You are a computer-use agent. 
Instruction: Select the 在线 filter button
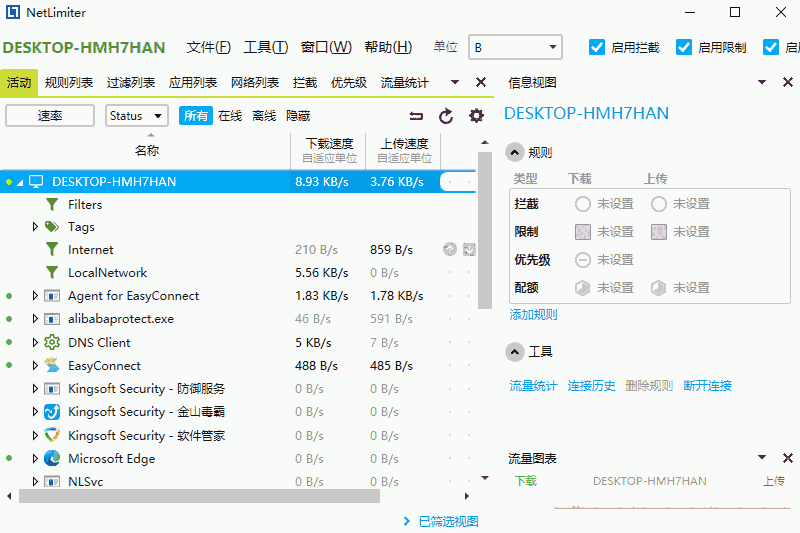[x=230, y=116]
